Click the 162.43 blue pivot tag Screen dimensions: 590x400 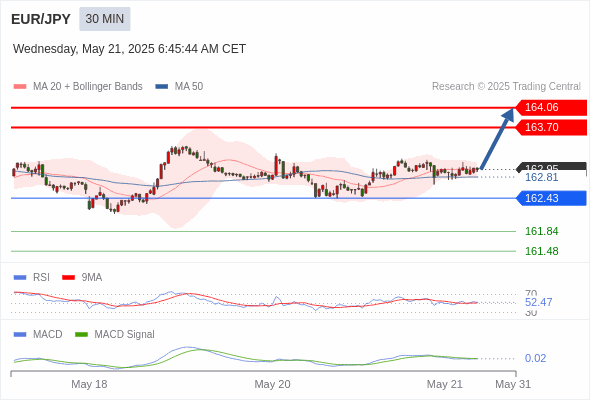(x=551, y=198)
